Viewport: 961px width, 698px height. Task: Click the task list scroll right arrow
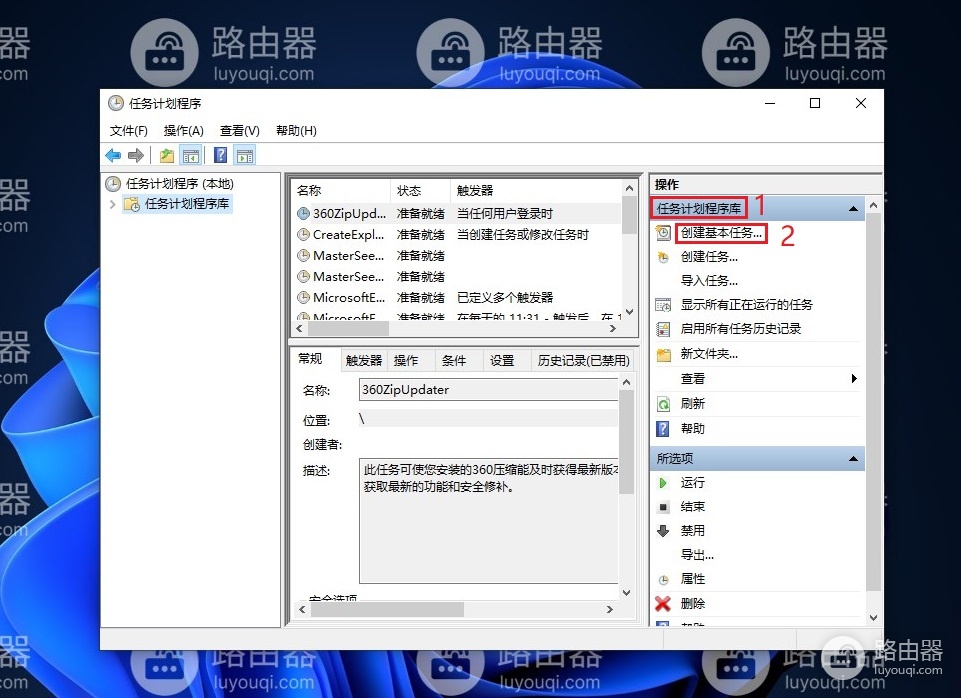point(612,329)
